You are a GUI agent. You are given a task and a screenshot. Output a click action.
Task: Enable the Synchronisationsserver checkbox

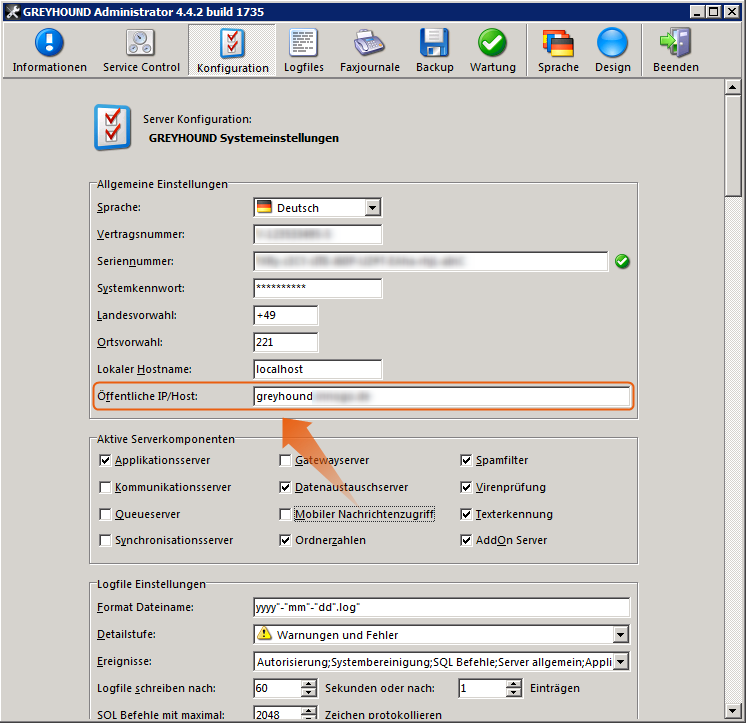[x=105, y=540]
